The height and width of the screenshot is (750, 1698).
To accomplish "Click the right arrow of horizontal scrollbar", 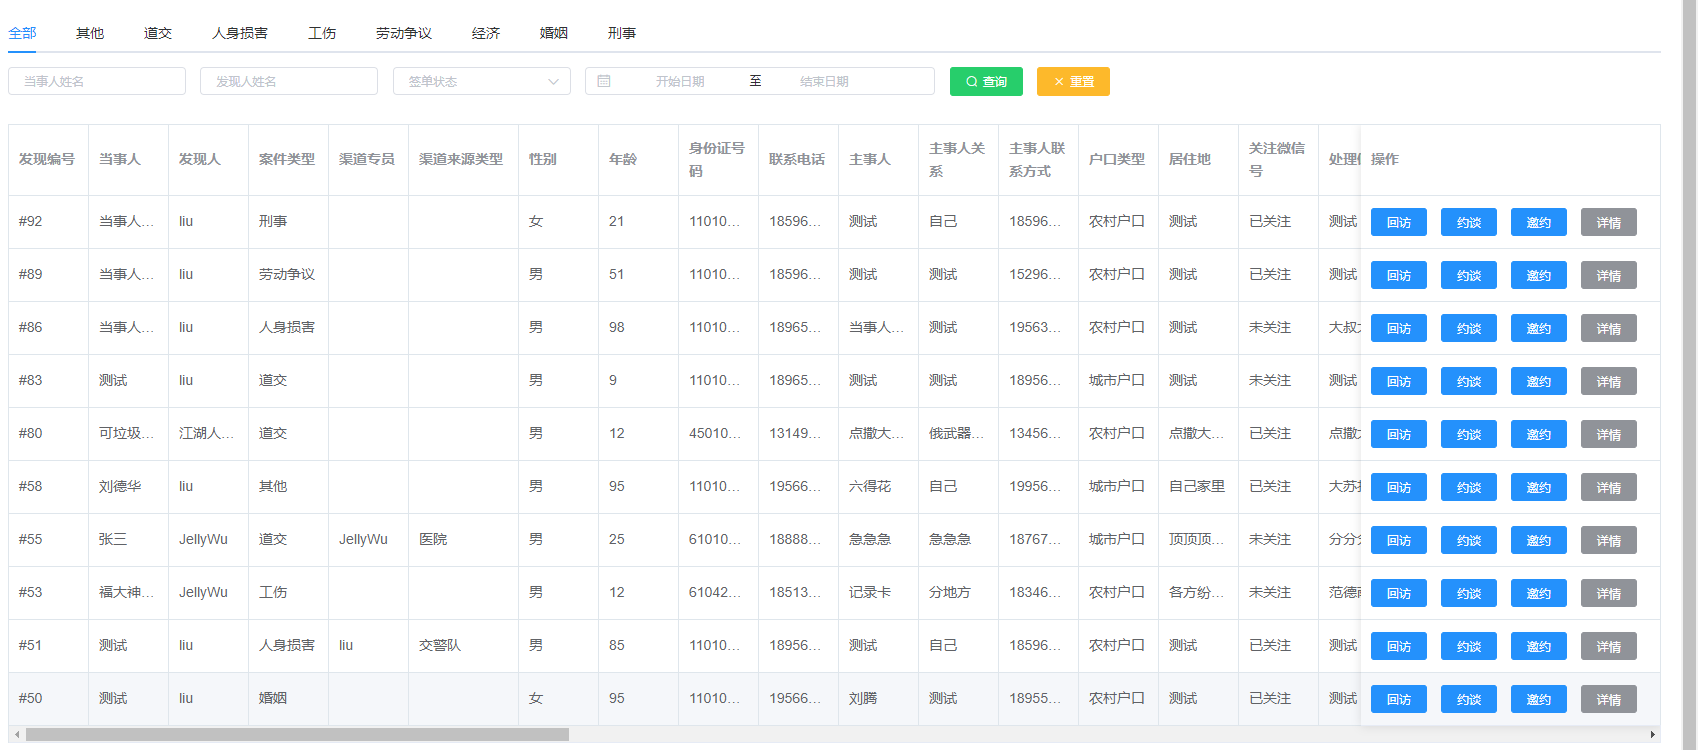I will [1652, 734].
